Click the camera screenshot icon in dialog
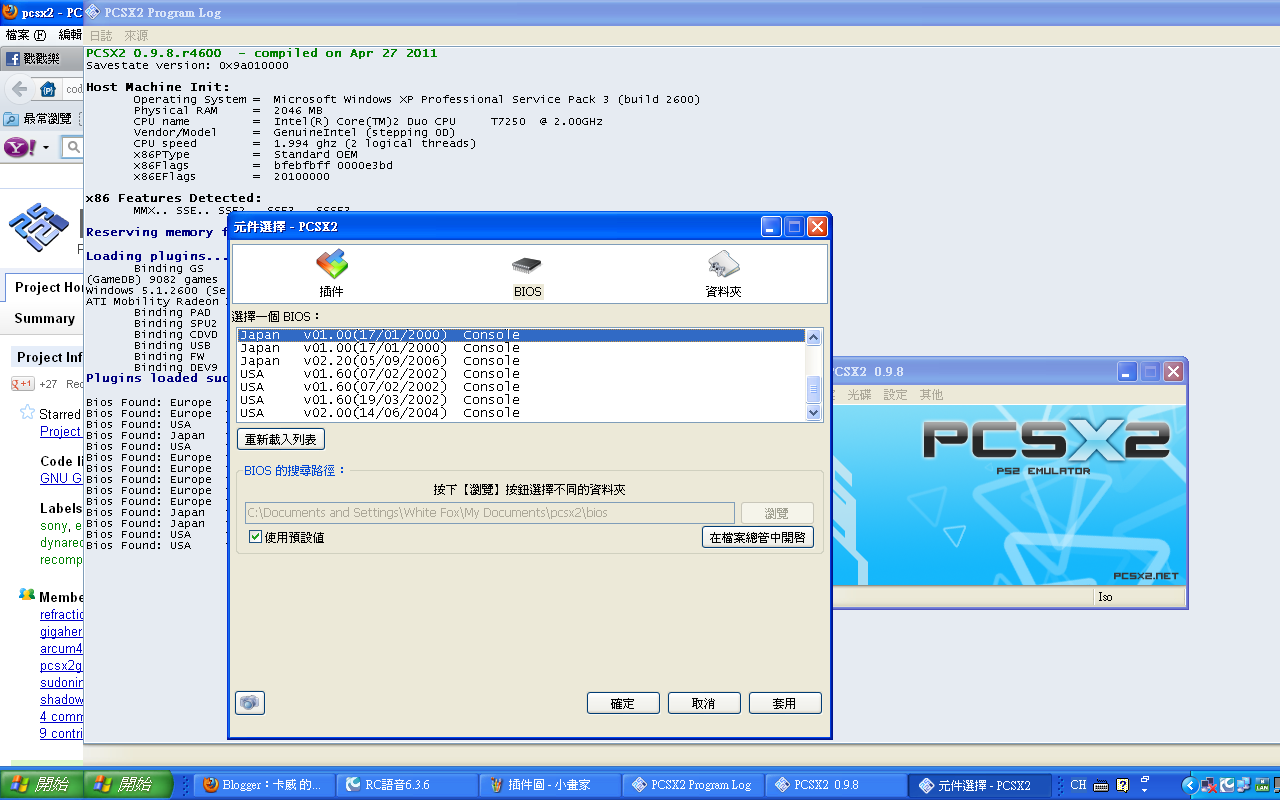The height and width of the screenshot is (800, 1280). (250, 703)
